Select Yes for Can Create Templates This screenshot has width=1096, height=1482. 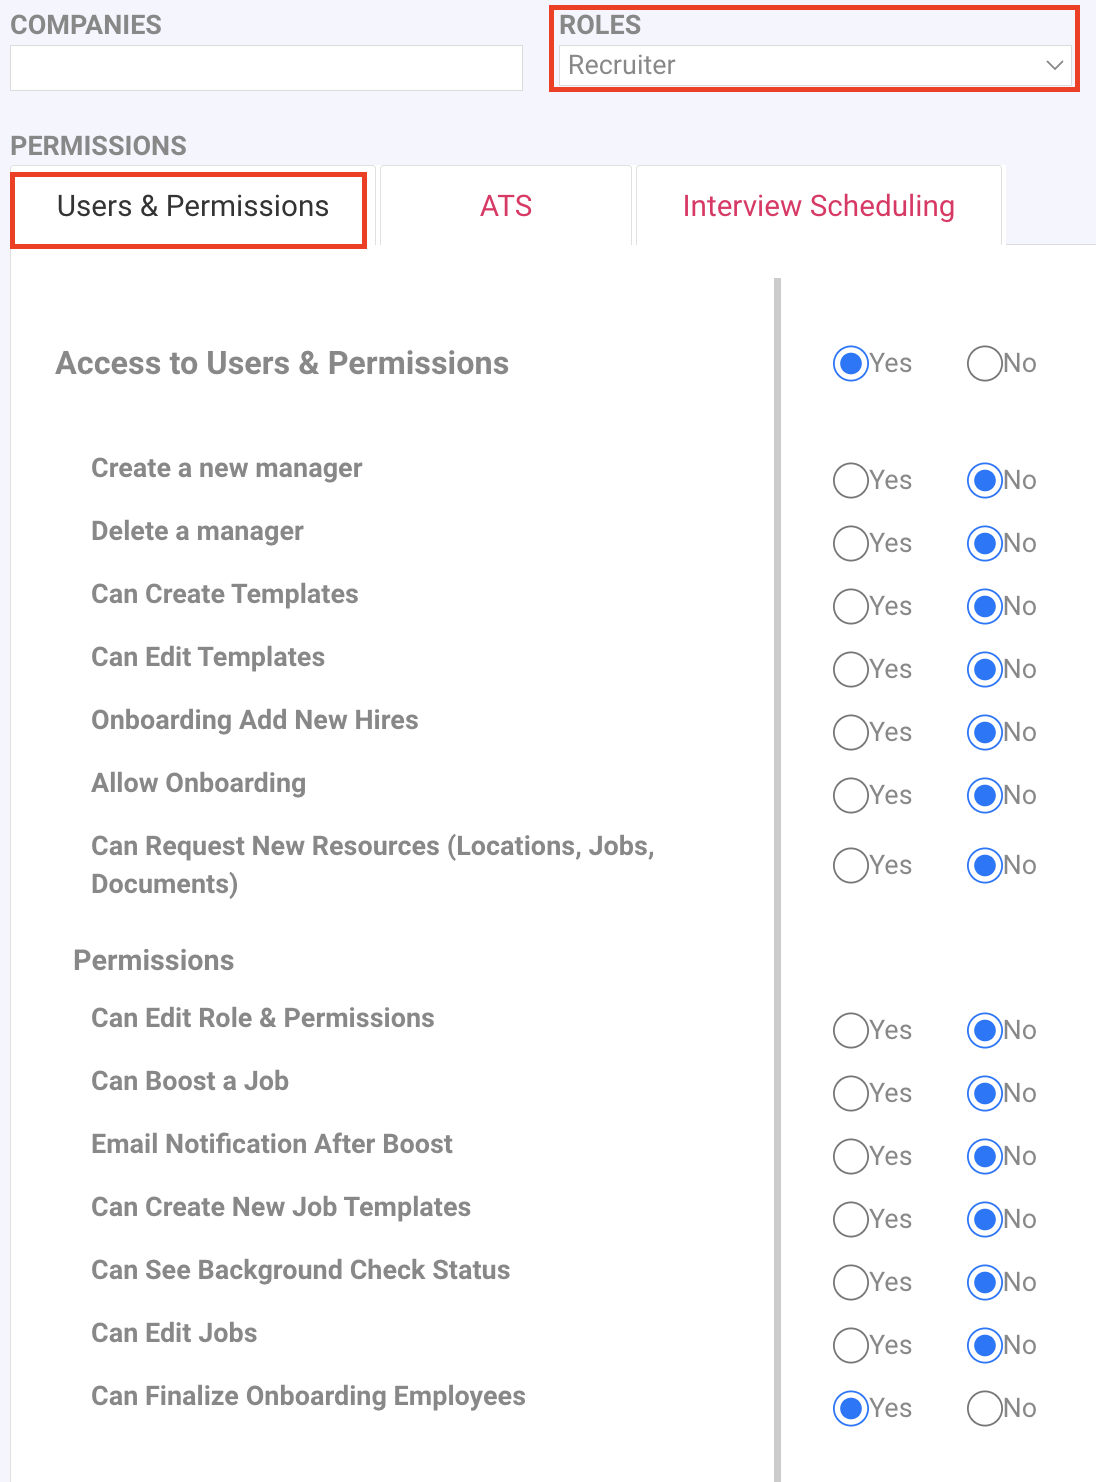(850, 607)
